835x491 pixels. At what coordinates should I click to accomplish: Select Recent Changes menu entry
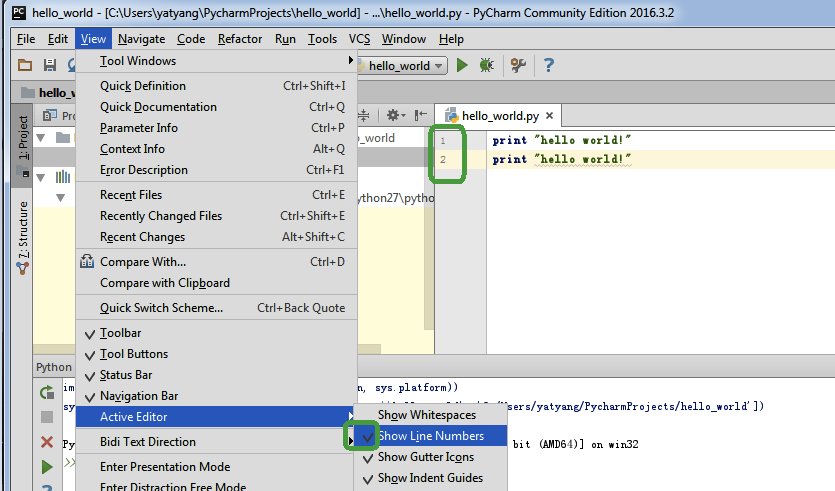point(216,237)
